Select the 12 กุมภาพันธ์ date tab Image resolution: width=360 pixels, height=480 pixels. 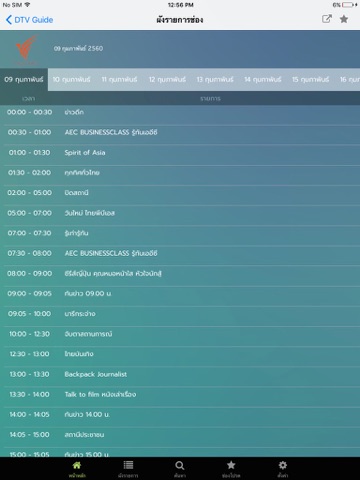coord(167,79)
